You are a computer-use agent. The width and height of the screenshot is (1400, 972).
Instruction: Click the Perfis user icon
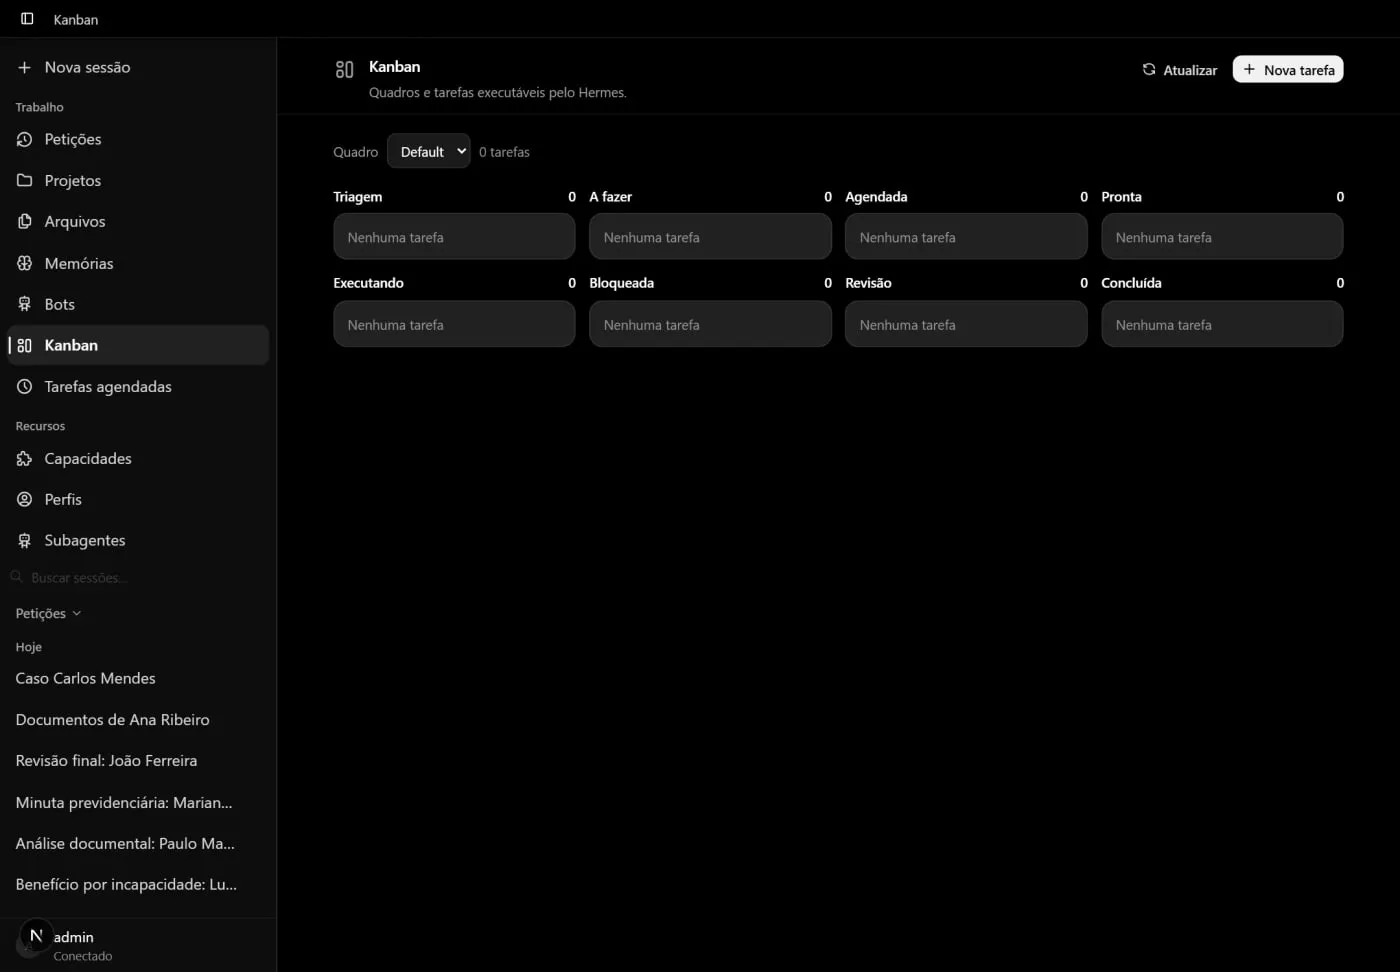[24, 499]
